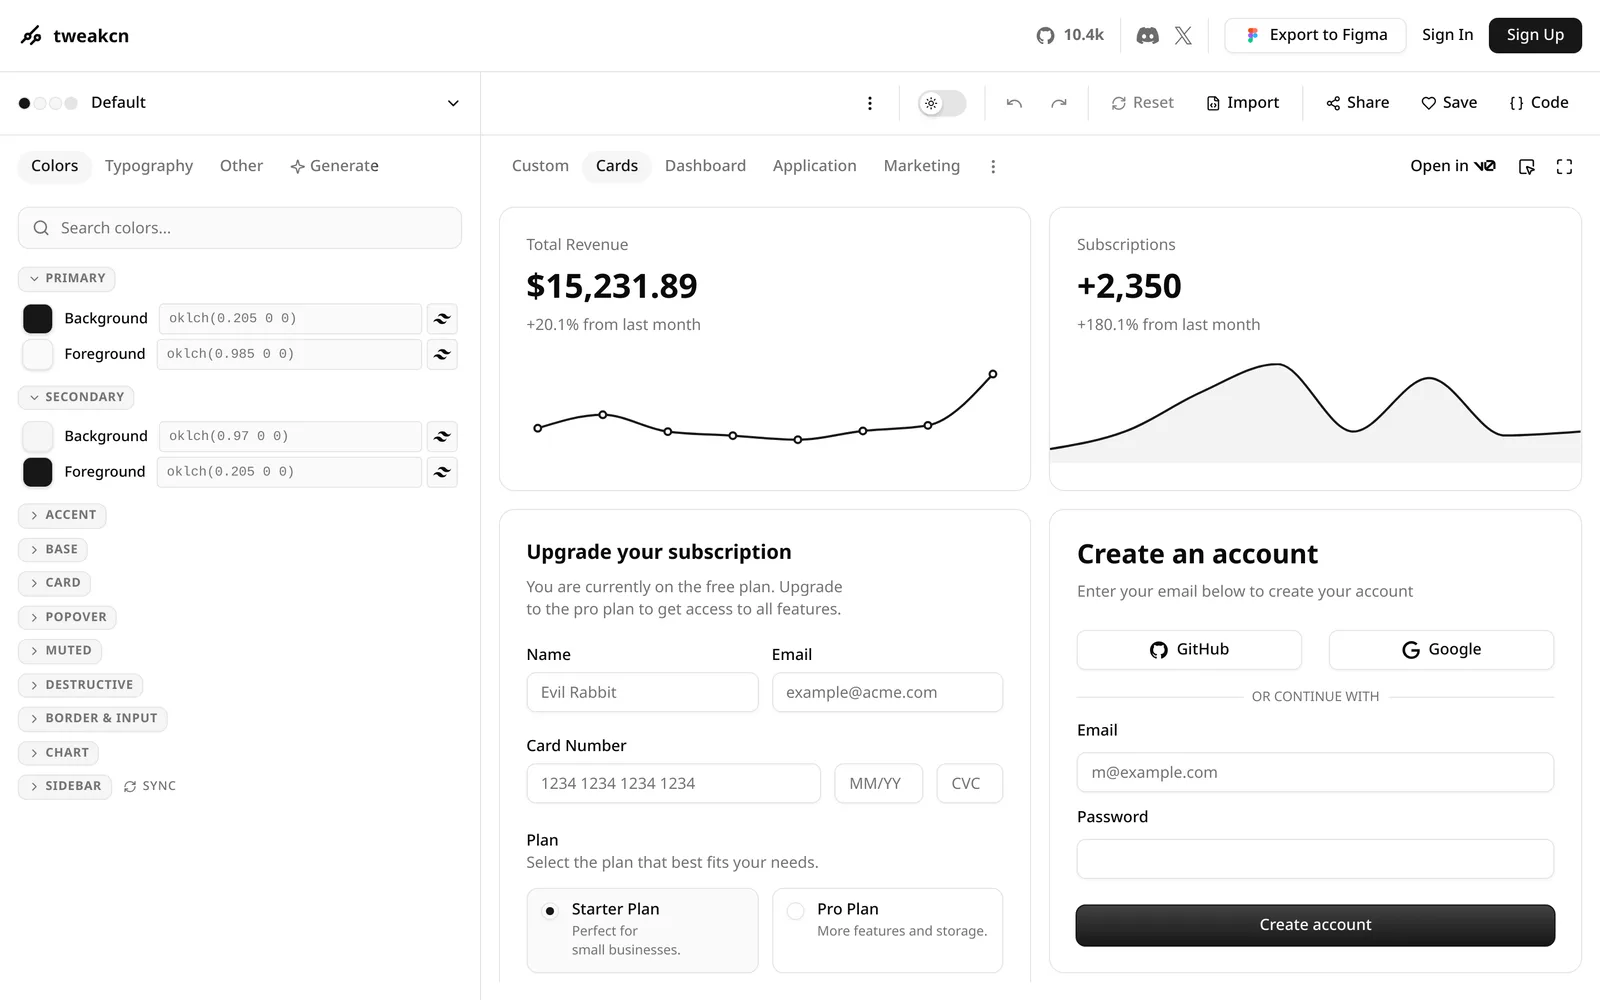Open the Marketing preview tab
Viewport: 1600px width, 1000px height.
pos(921,166)
